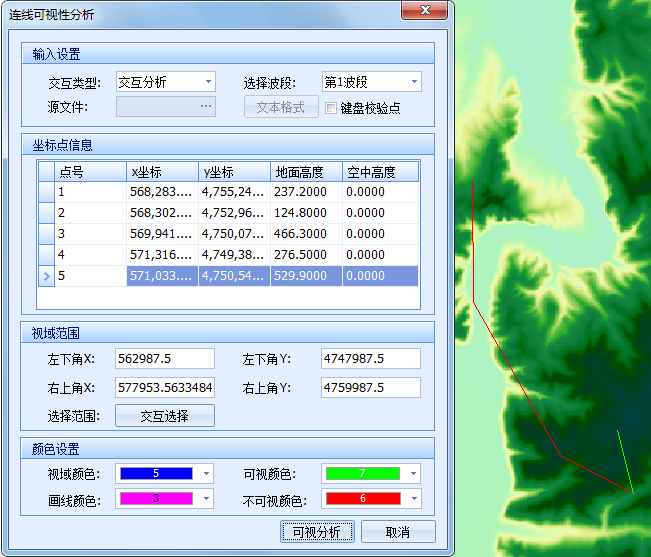Open the red 不可视颜色 dropdown arrow

(413, 498)
